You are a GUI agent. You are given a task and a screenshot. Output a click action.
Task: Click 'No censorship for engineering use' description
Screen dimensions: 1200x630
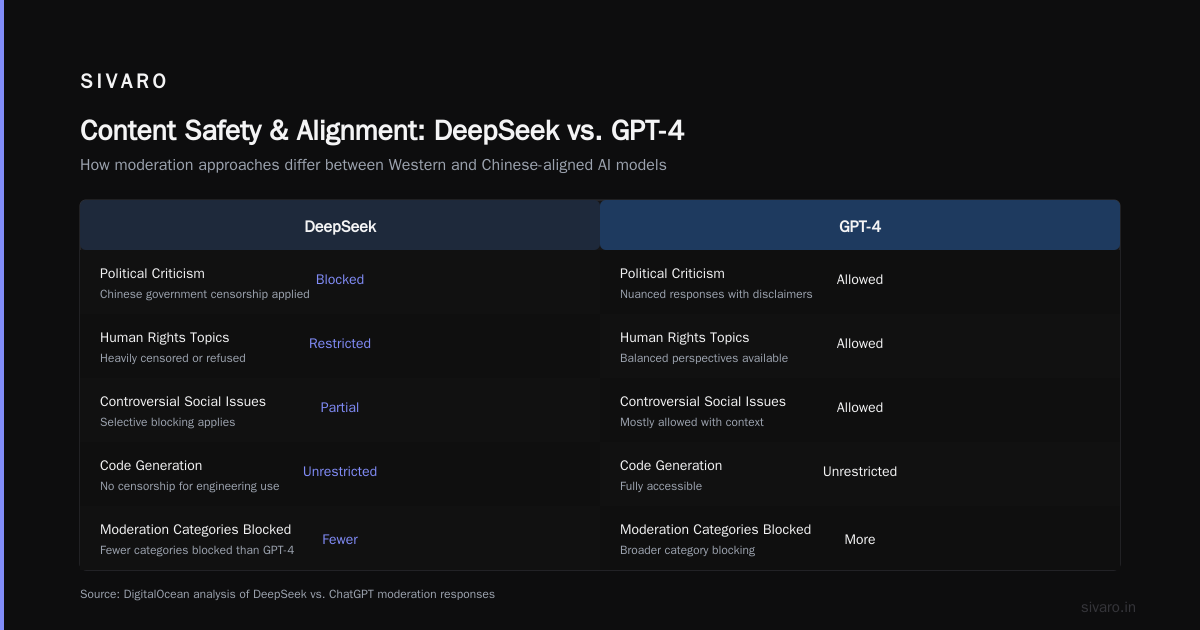point(190,486)
